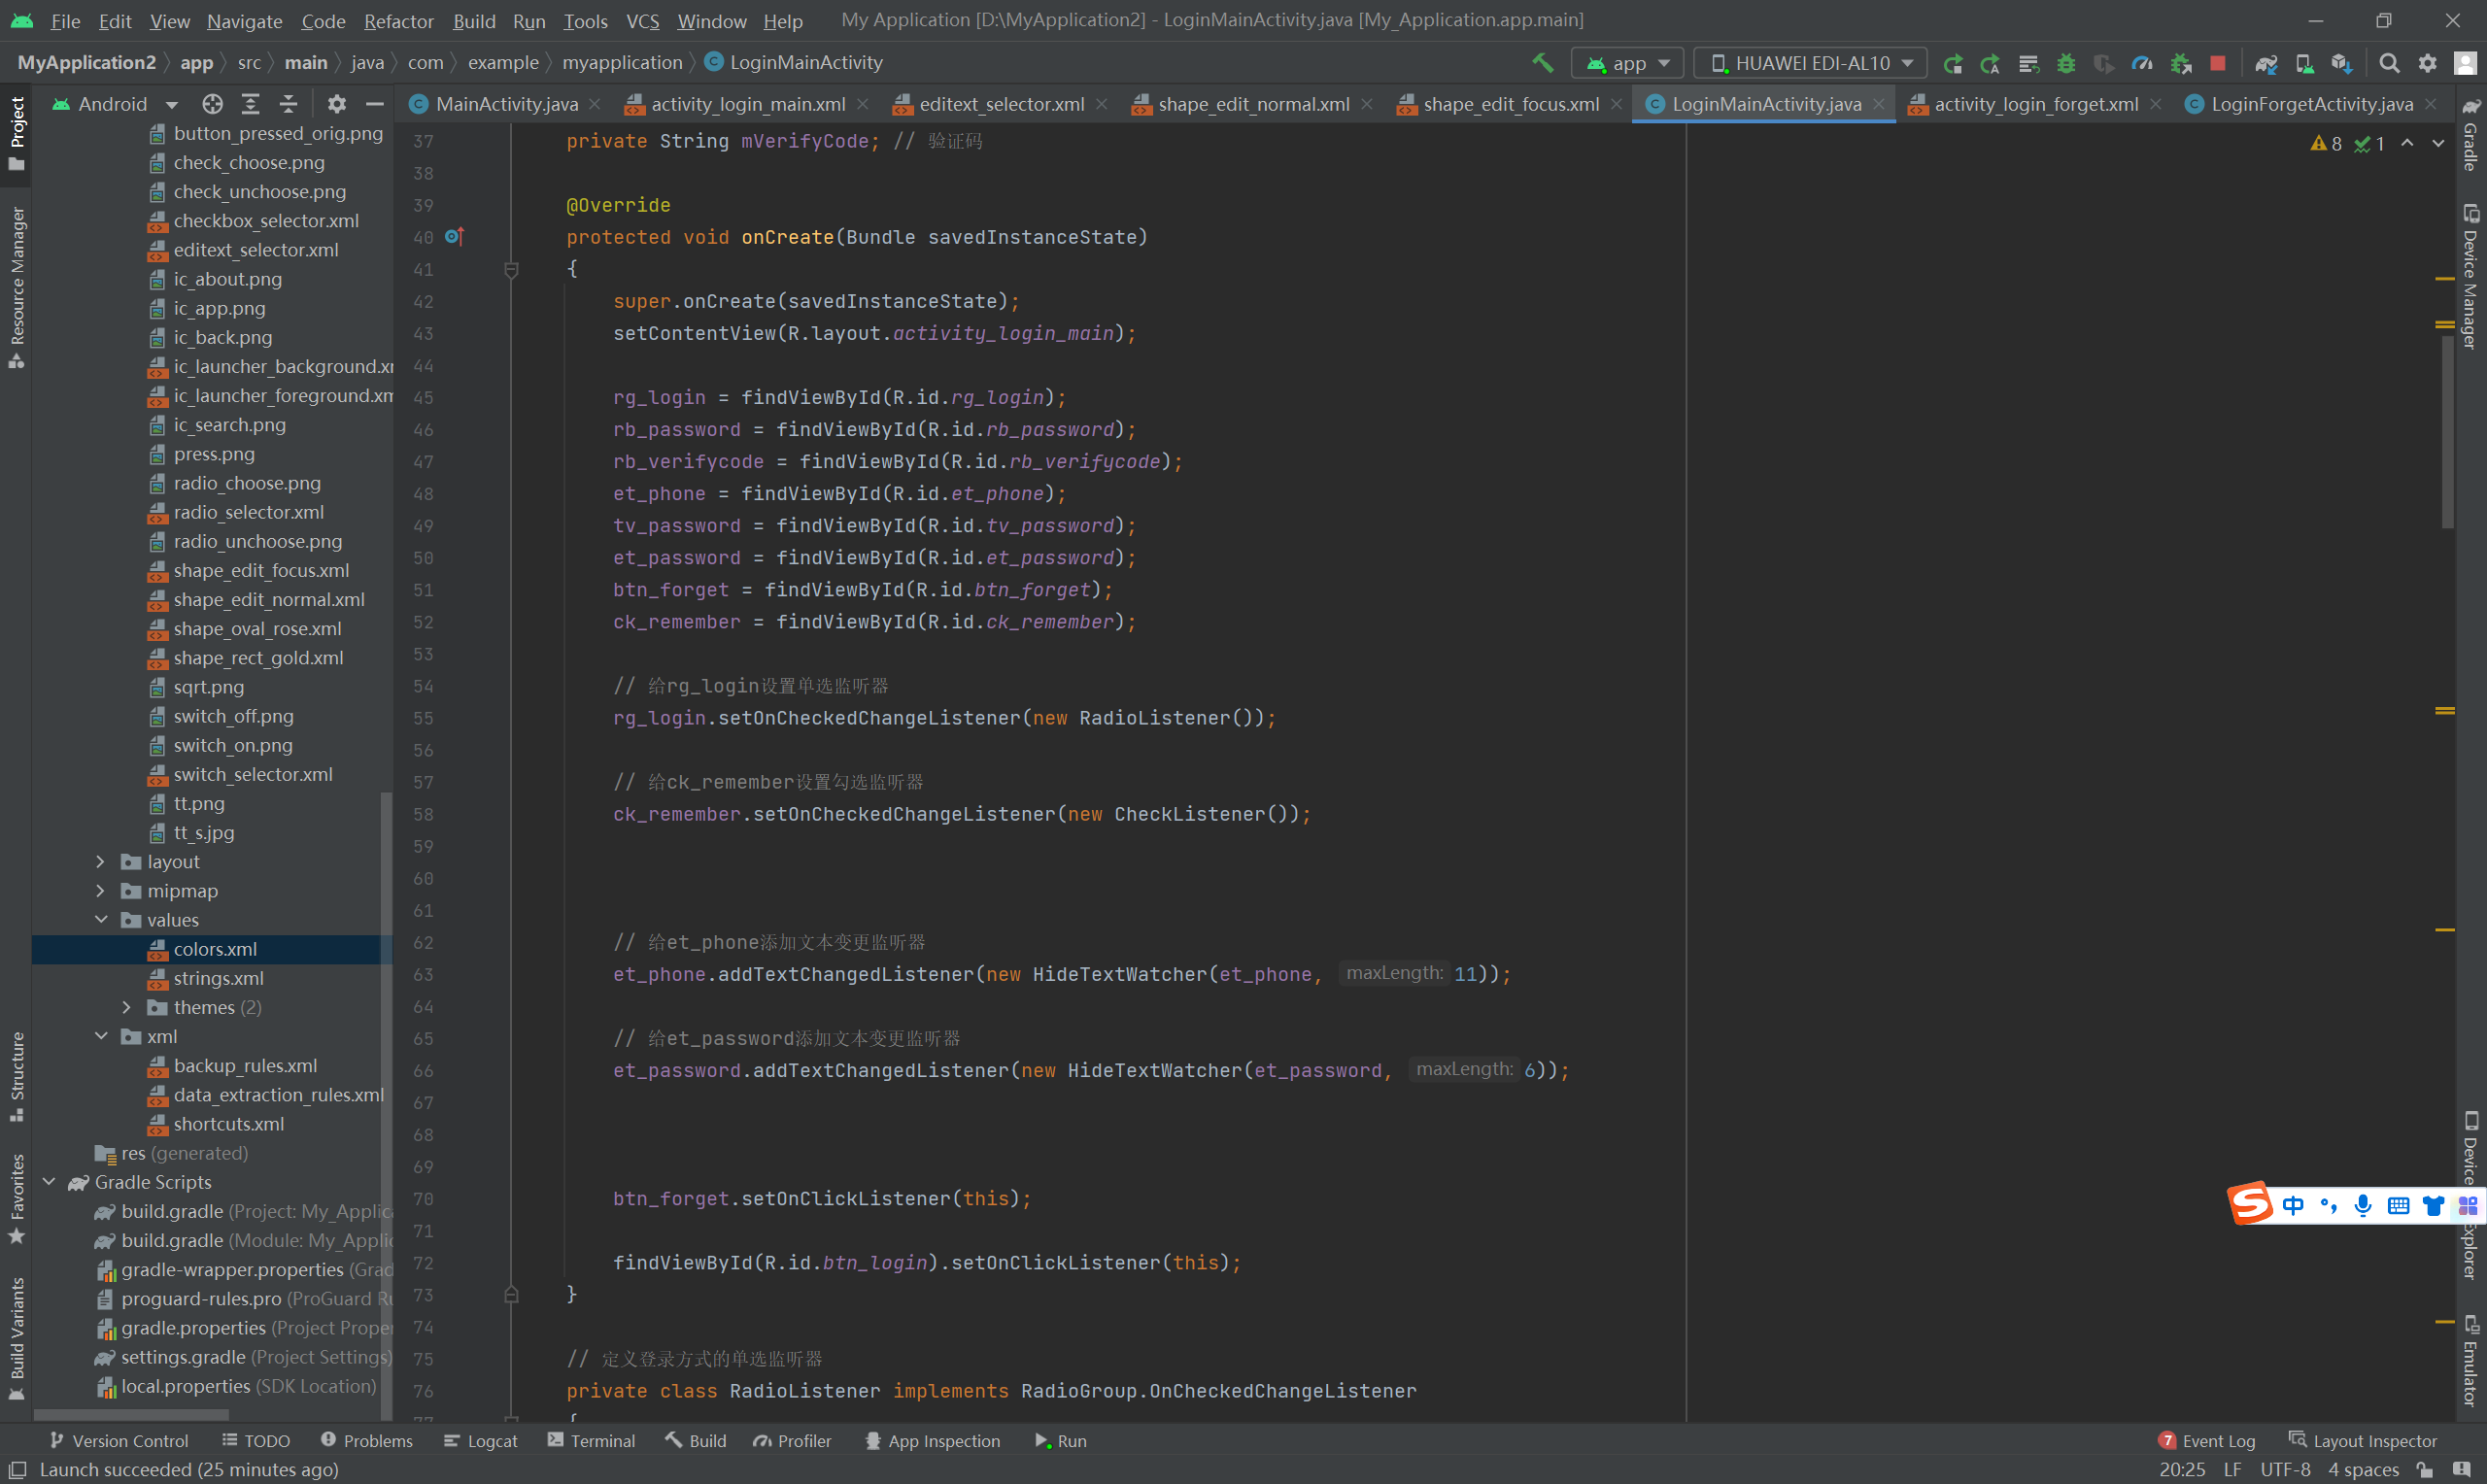Image resolution: width=2487 pixels, height=1484 pixels.
Task: Toggle the Structure tool window
Action: pos(16,1076)
